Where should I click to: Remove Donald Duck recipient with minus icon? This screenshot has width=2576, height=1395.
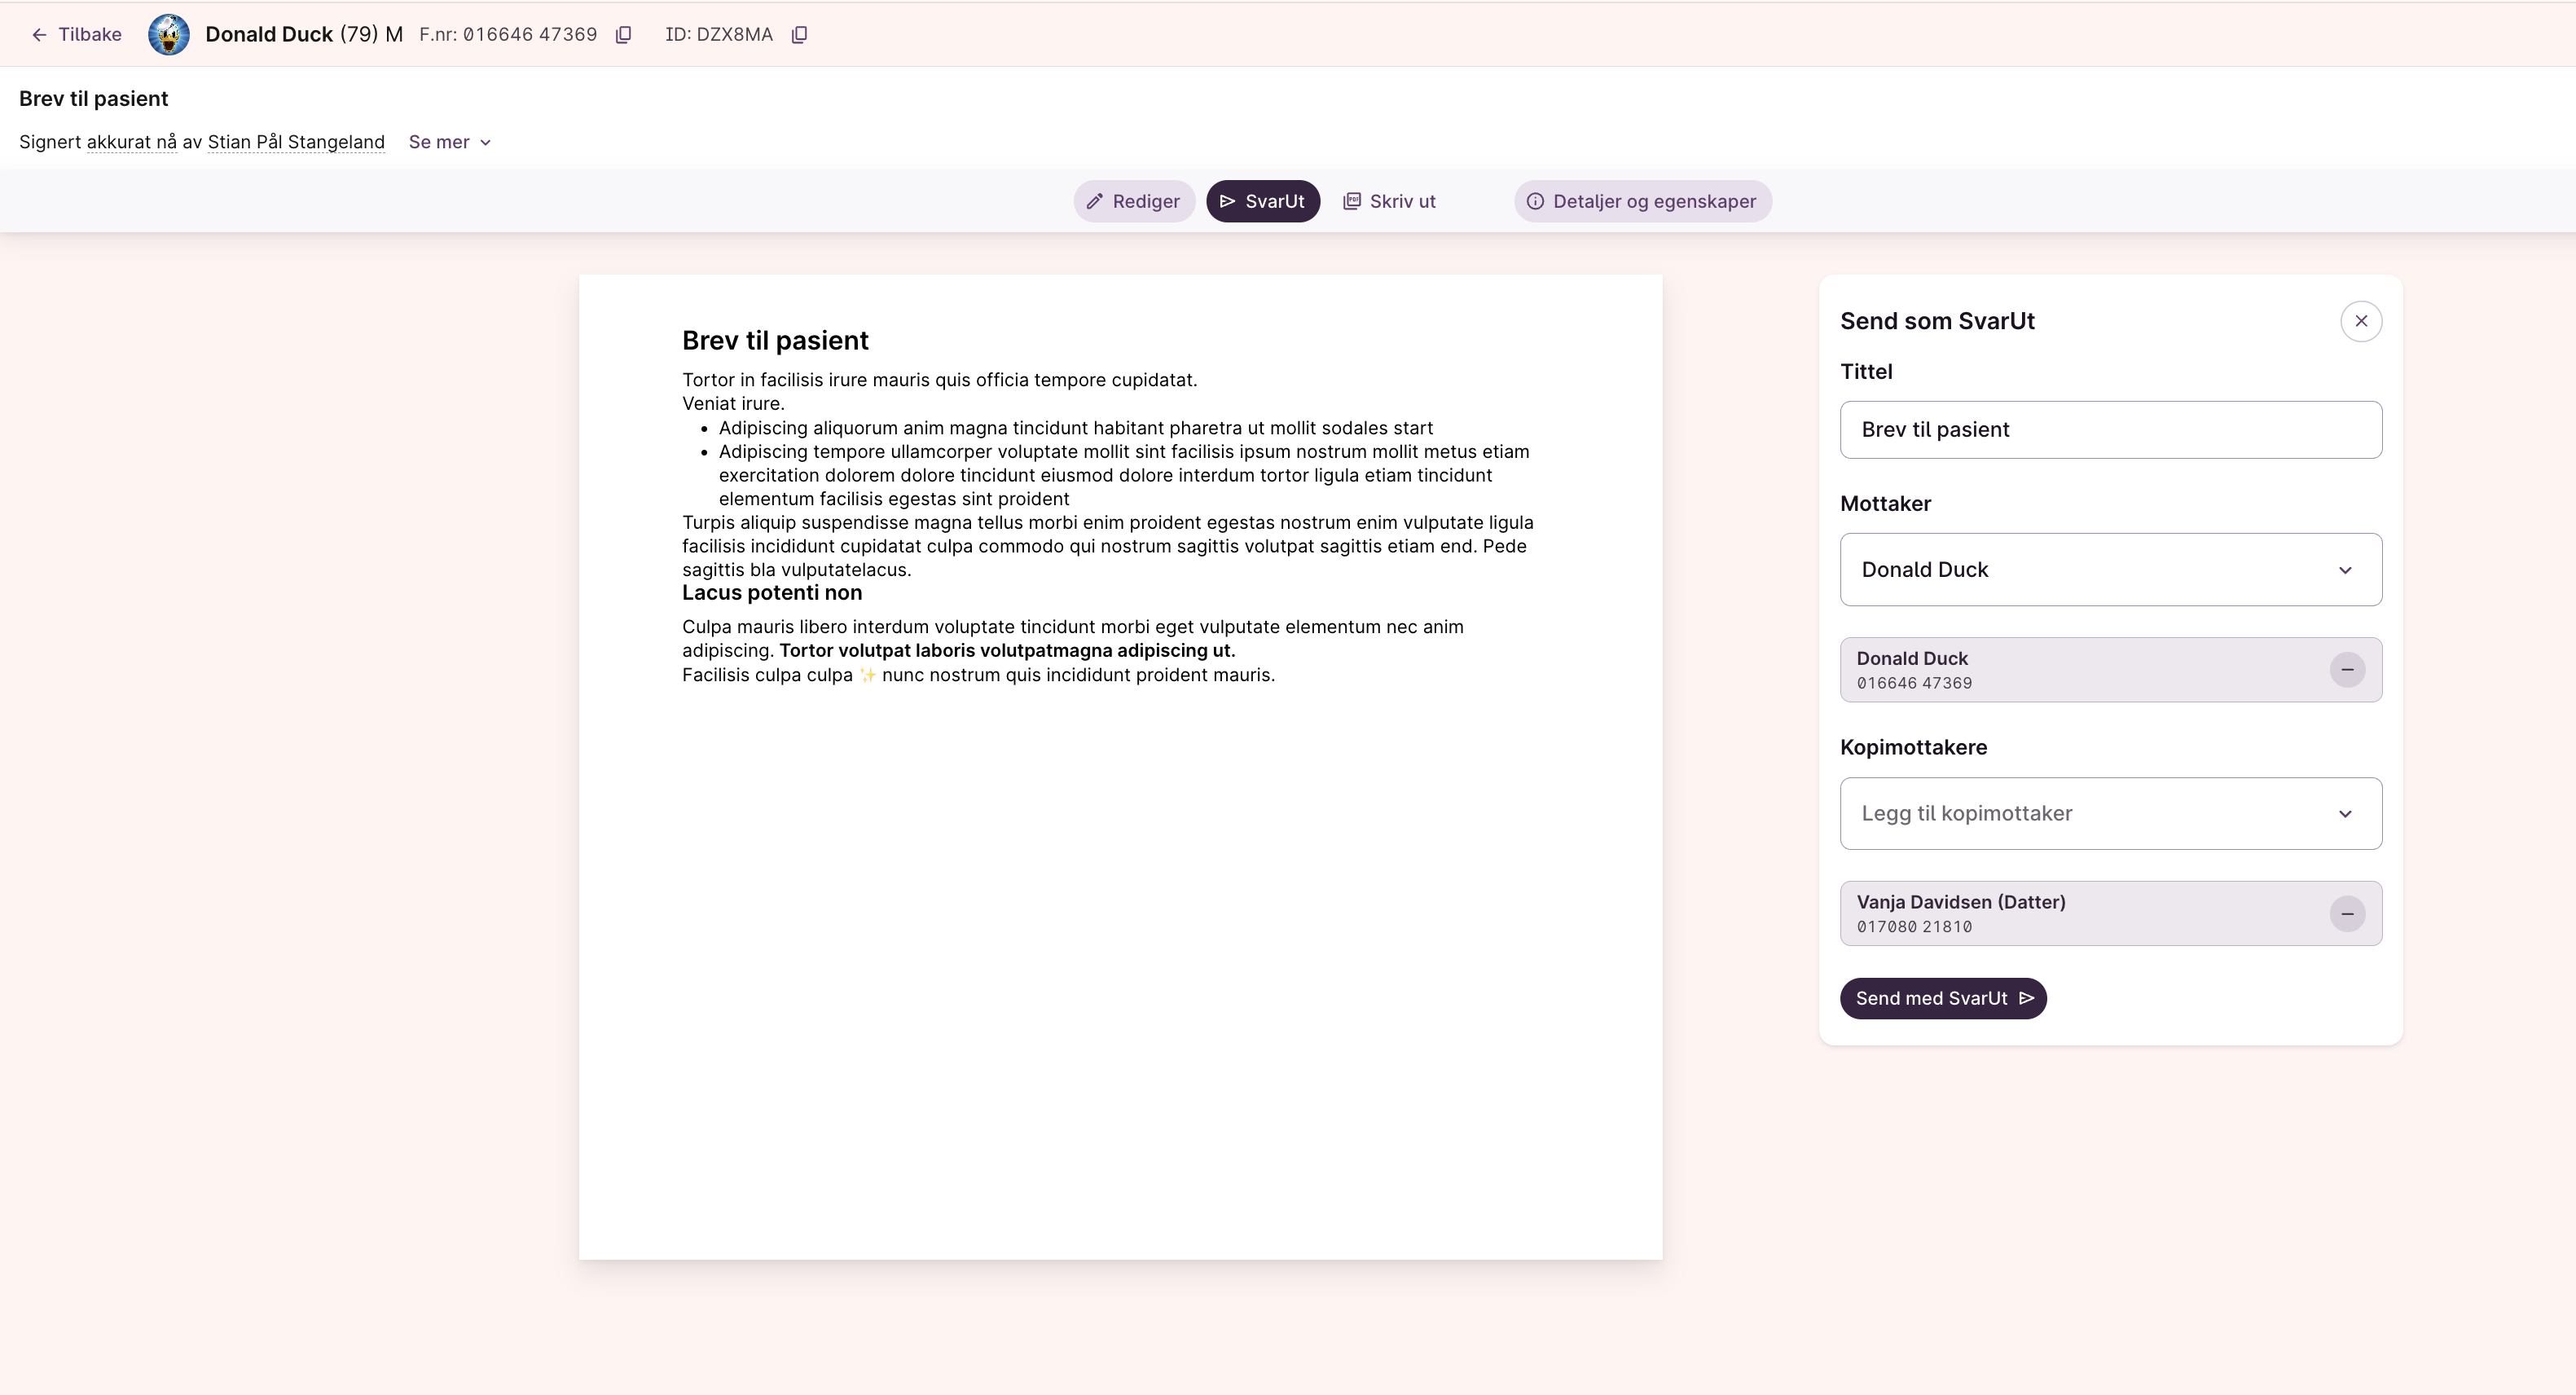pos(2347,669)
